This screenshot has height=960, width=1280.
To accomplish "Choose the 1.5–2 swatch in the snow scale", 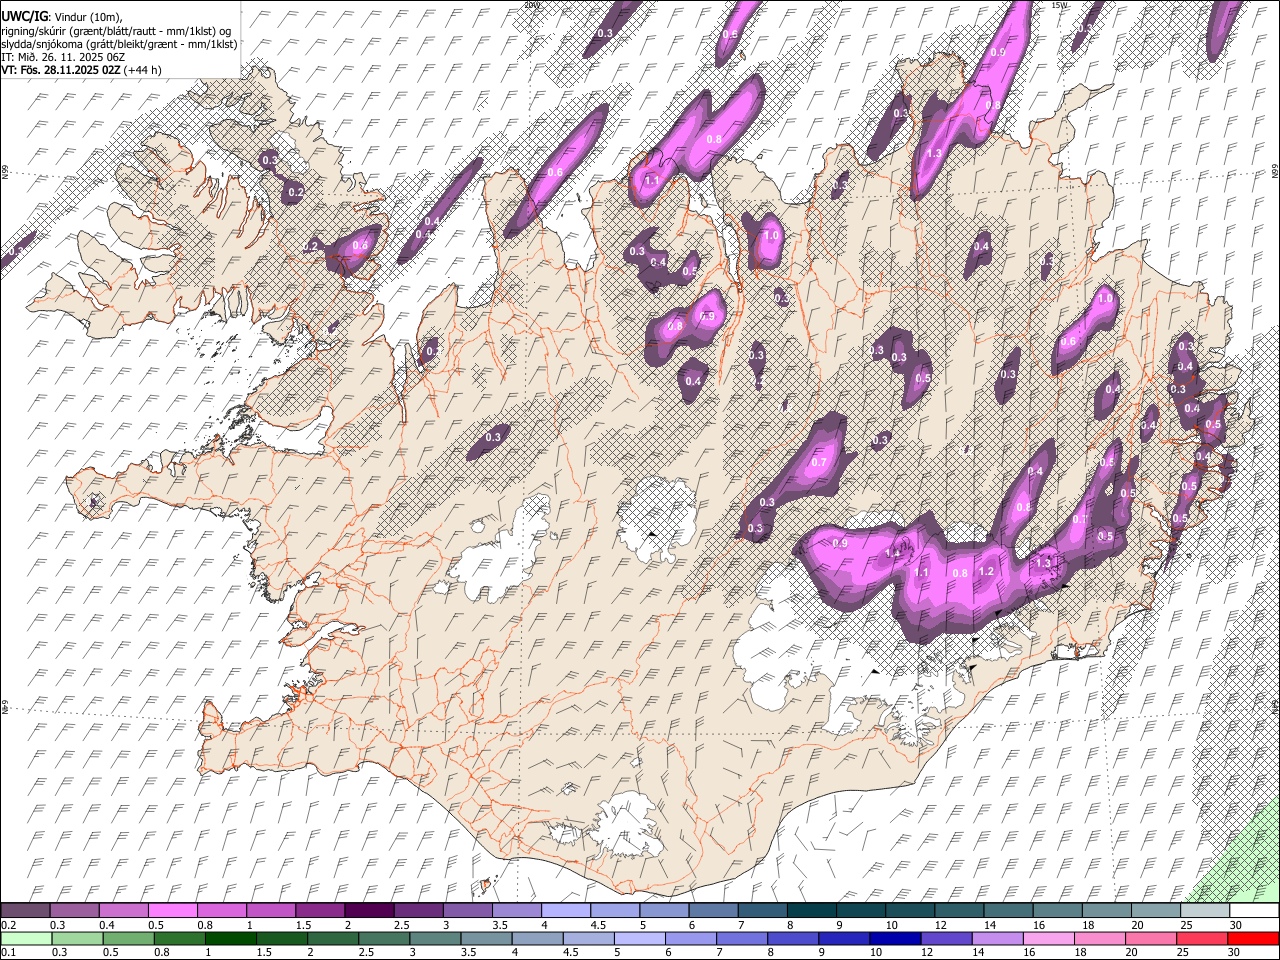I will [x=320, y=910].
